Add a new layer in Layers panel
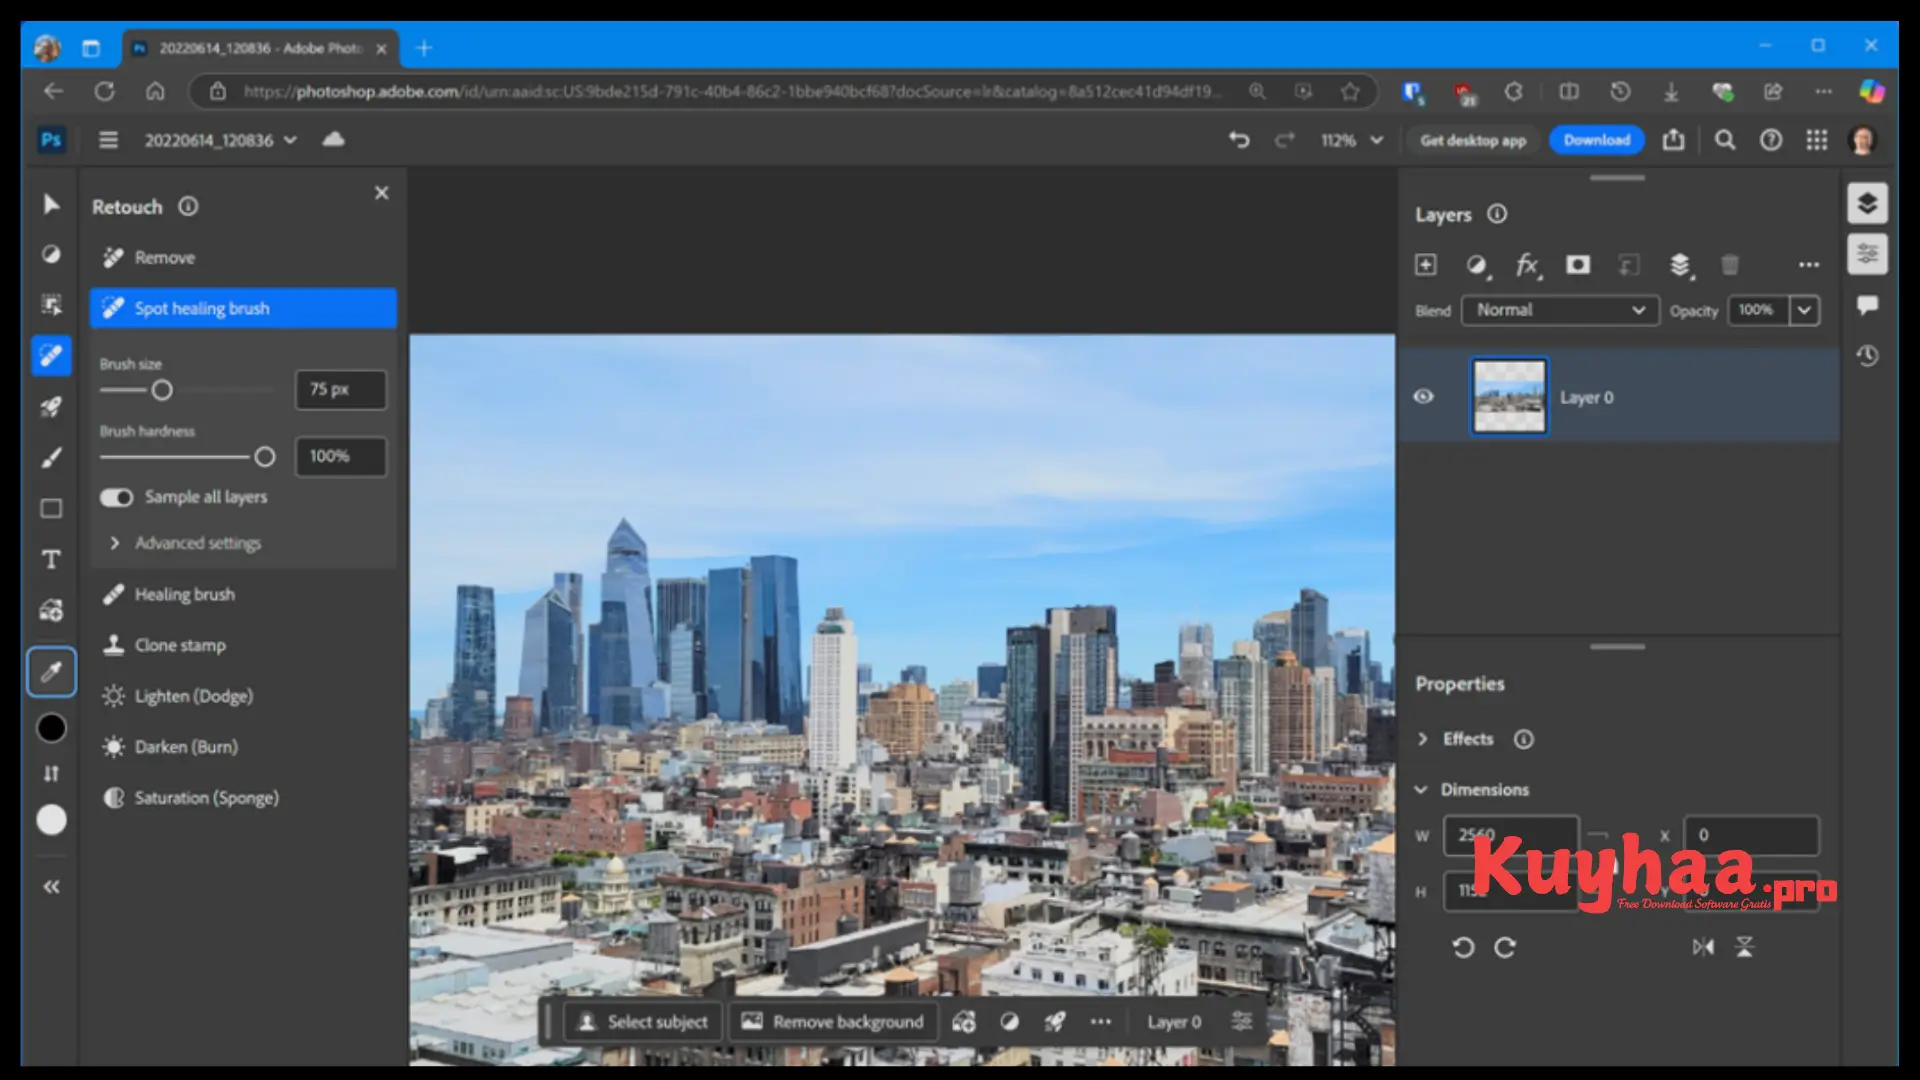The height and width of the screenshot is (1080, 1920). (x=1426, y=265)
